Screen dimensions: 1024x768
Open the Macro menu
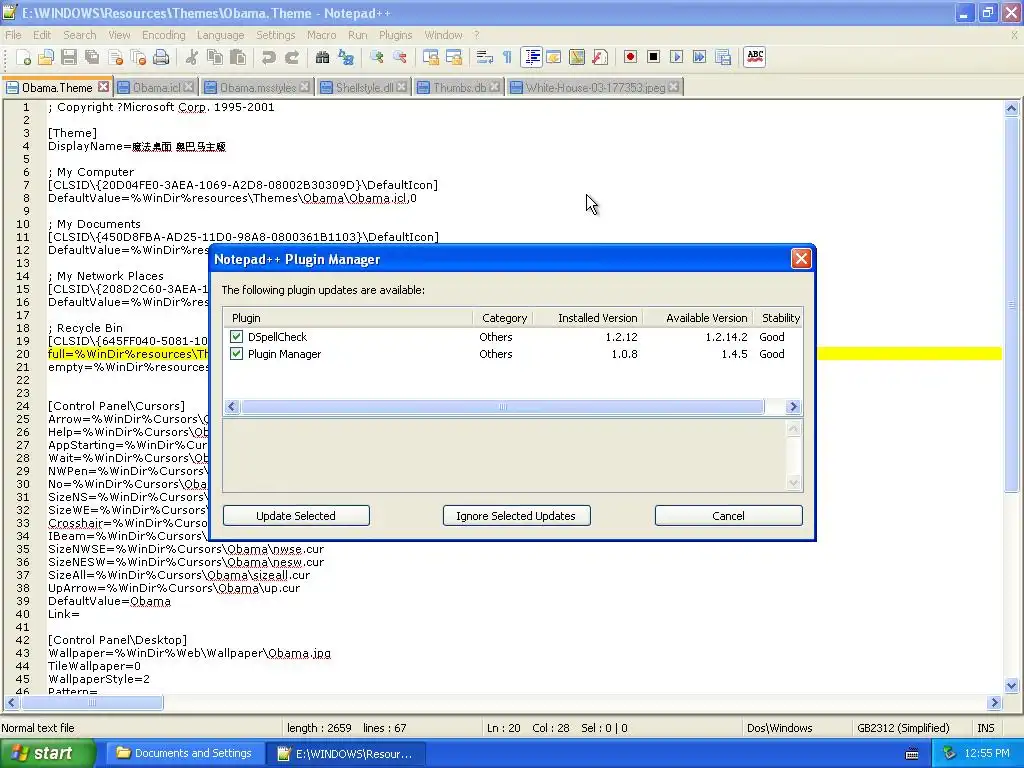pos(321,35)
